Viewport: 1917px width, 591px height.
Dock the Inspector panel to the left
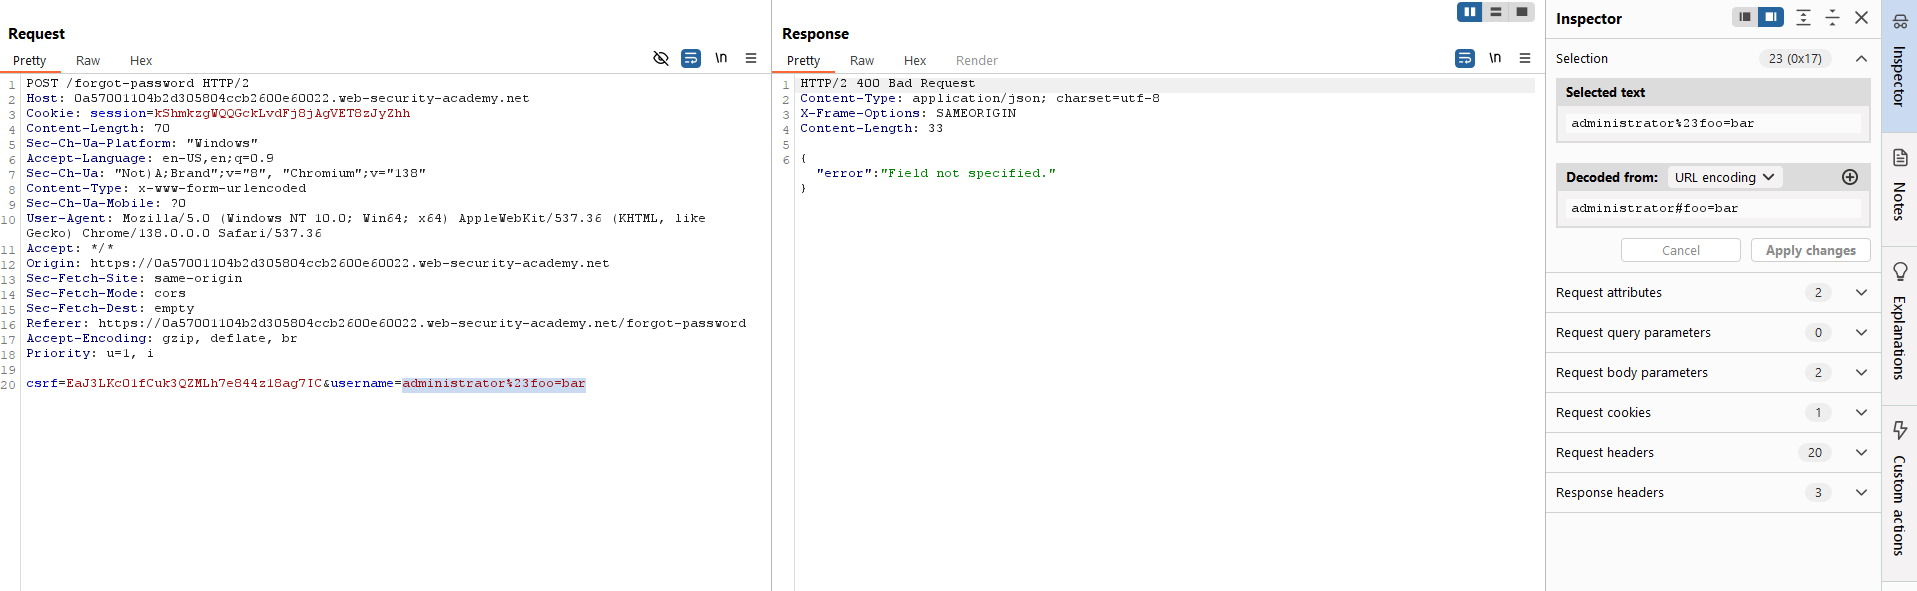1745,17
